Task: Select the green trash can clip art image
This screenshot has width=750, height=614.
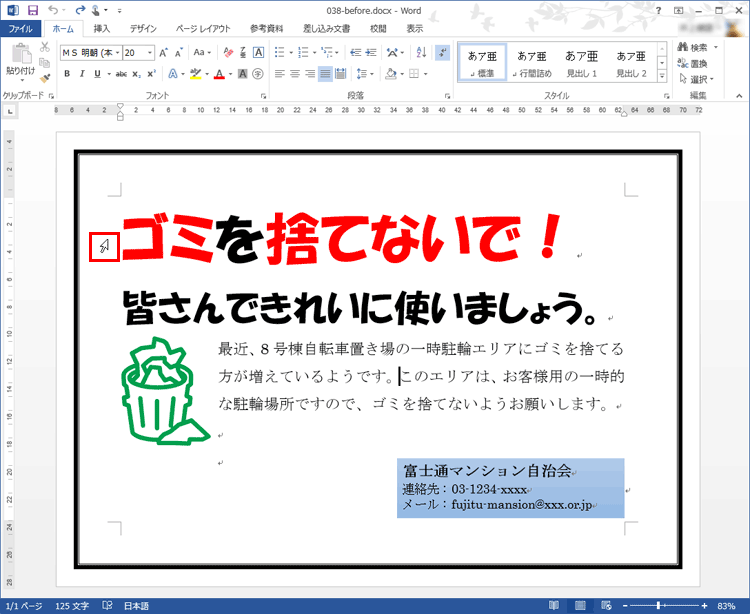Action: (x=165, y=391)
